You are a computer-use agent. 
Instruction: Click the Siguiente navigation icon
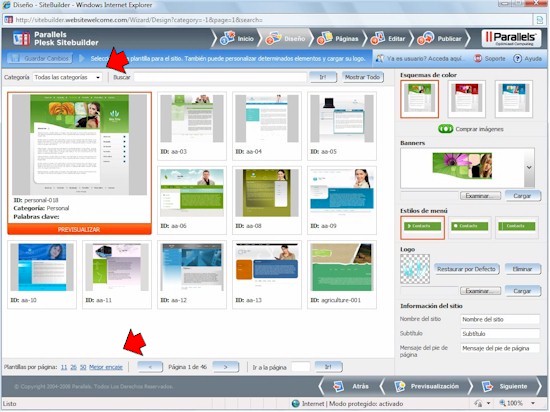(x=487, y=386)
